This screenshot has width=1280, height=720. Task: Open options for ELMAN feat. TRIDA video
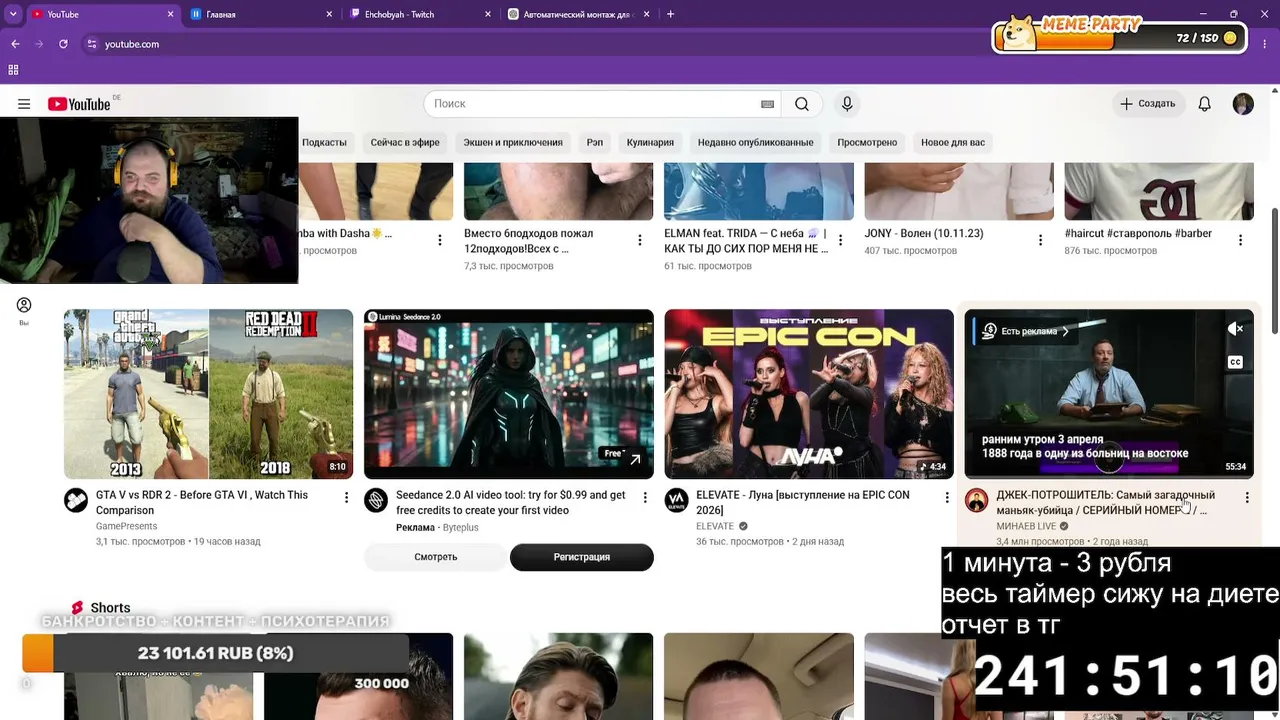[840, 240]
